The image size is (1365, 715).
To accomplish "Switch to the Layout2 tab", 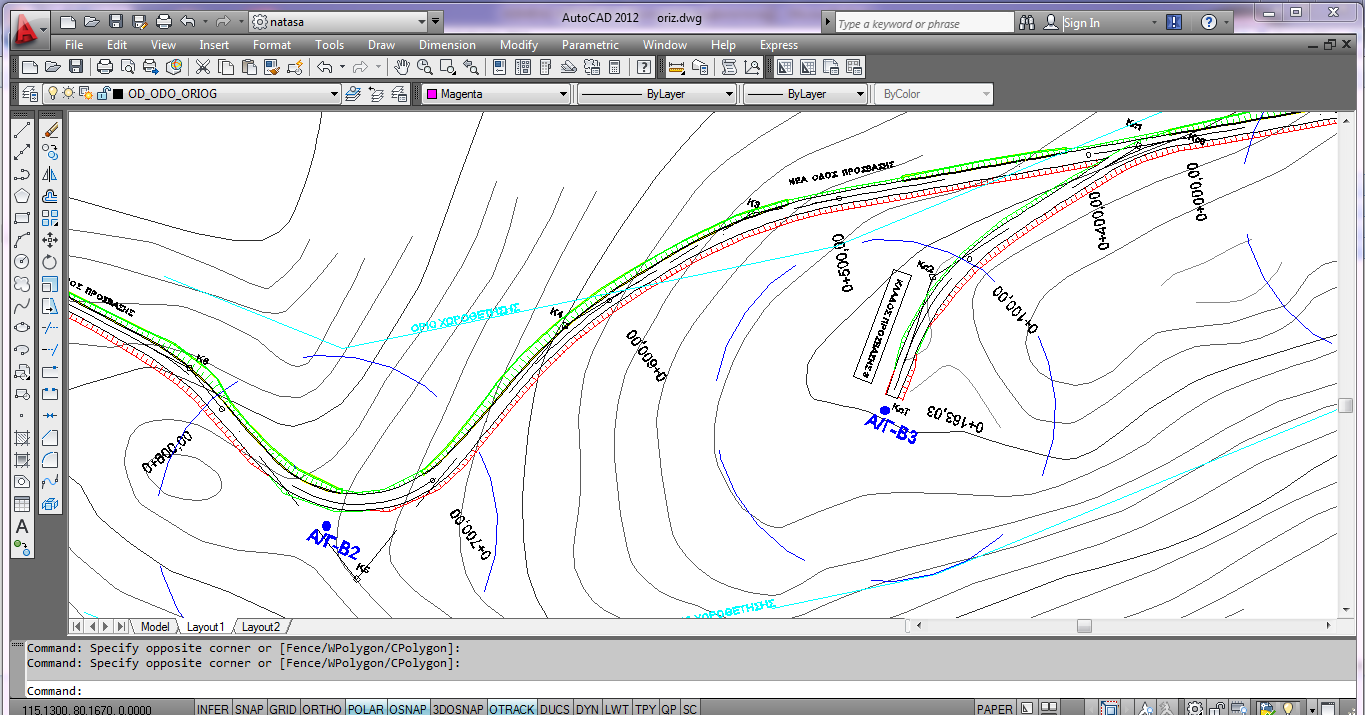I will [x=261, y=627].
